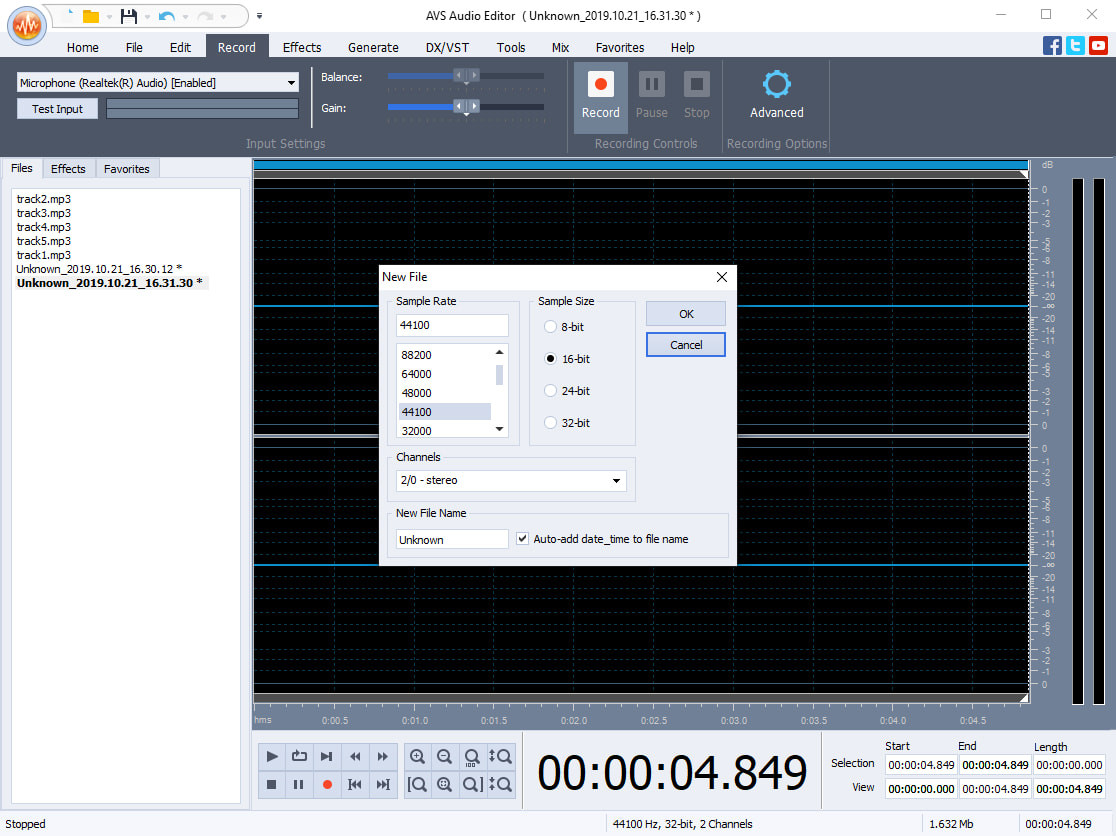Choose the 24-bit sample size option
The width and height of the screenshot is (1116, 836).
(550, 390)
